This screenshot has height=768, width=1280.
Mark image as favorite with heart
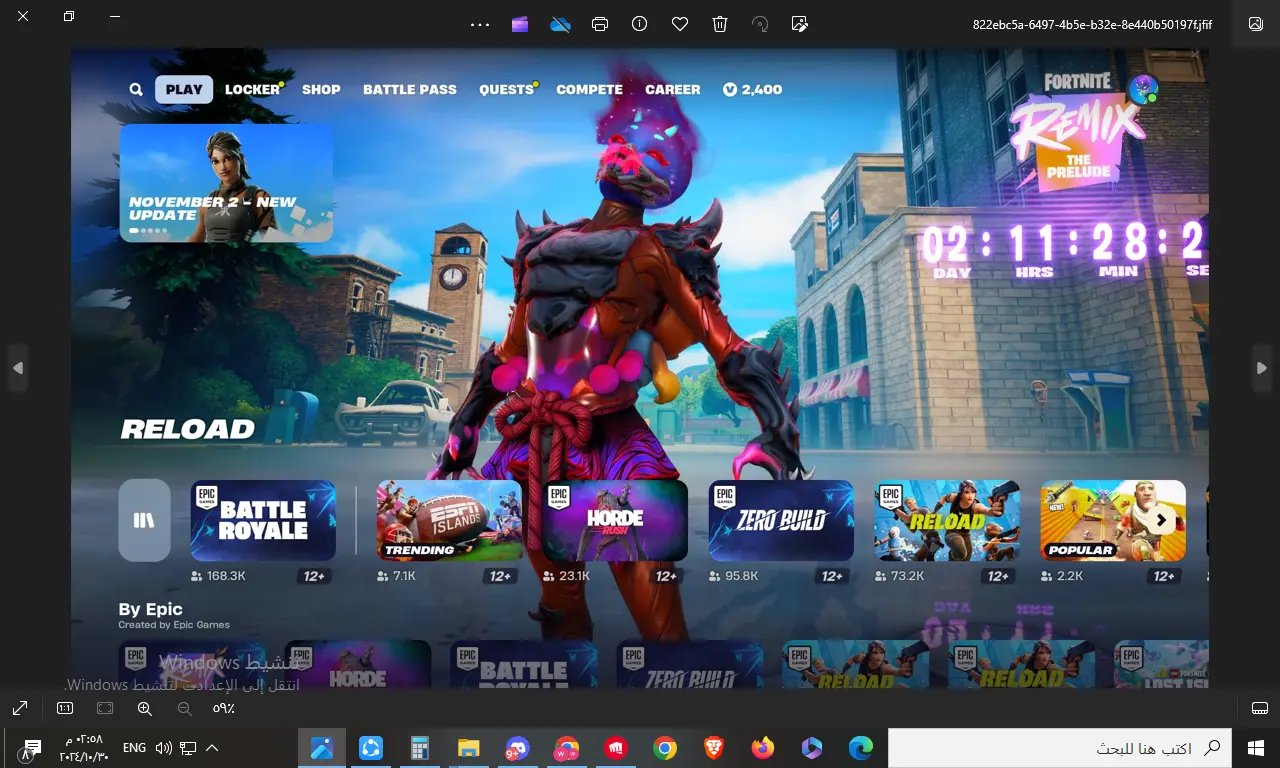(680, 24)
